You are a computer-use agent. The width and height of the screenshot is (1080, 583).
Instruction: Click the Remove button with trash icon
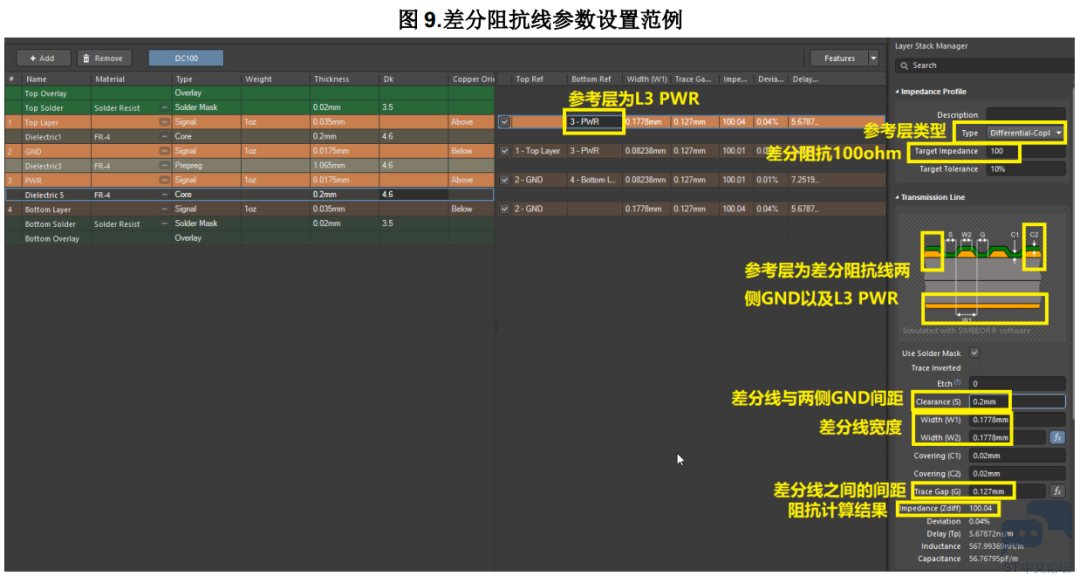104,59
